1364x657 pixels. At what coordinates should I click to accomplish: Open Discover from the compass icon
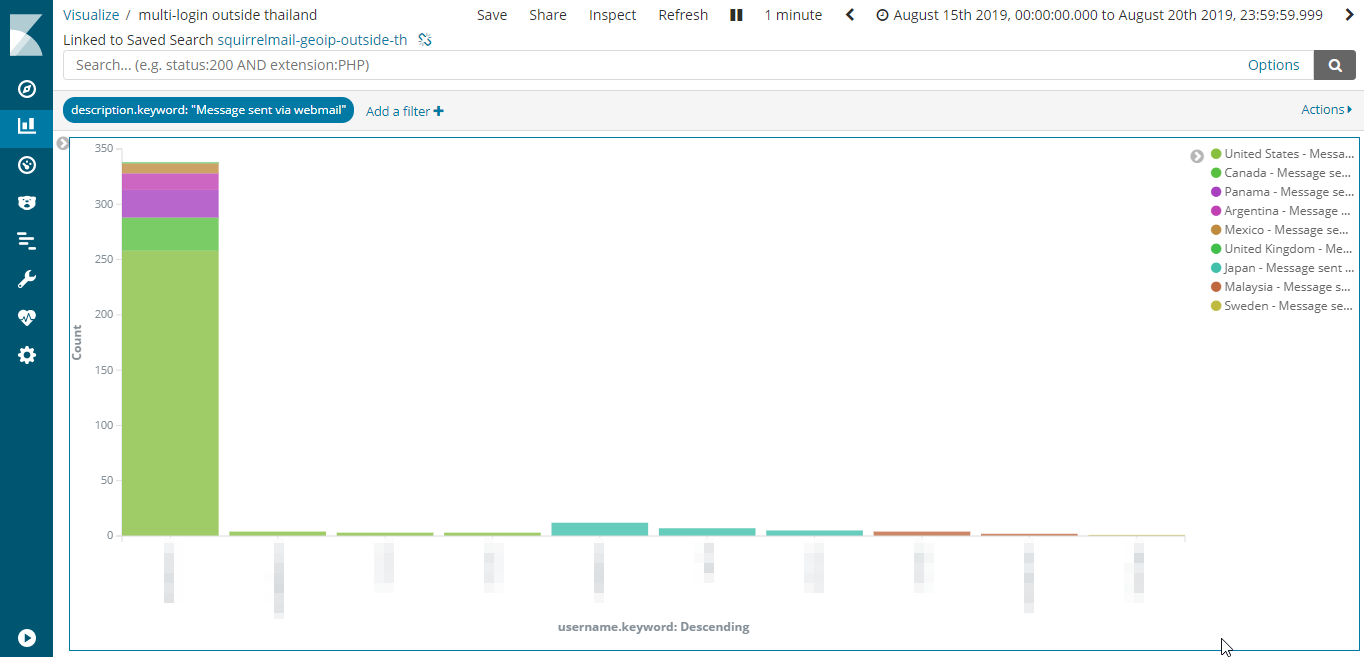(x=27, y=89)
